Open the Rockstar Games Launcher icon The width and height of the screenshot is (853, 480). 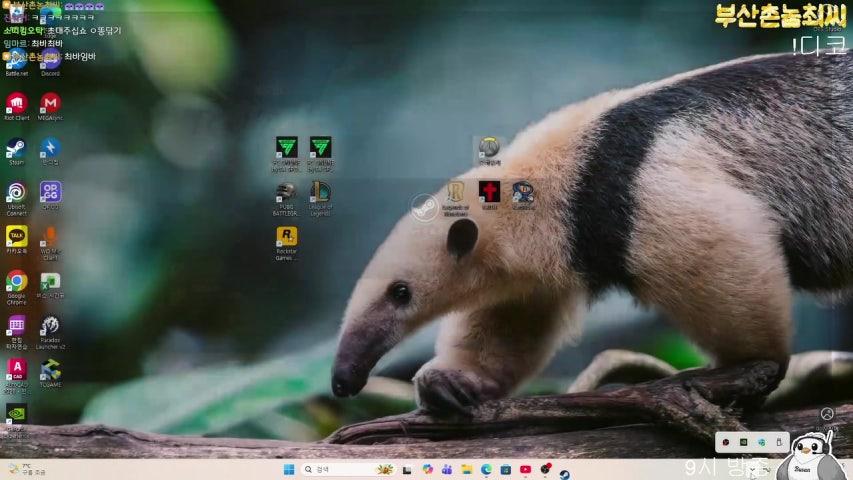(x=286, y=237)
